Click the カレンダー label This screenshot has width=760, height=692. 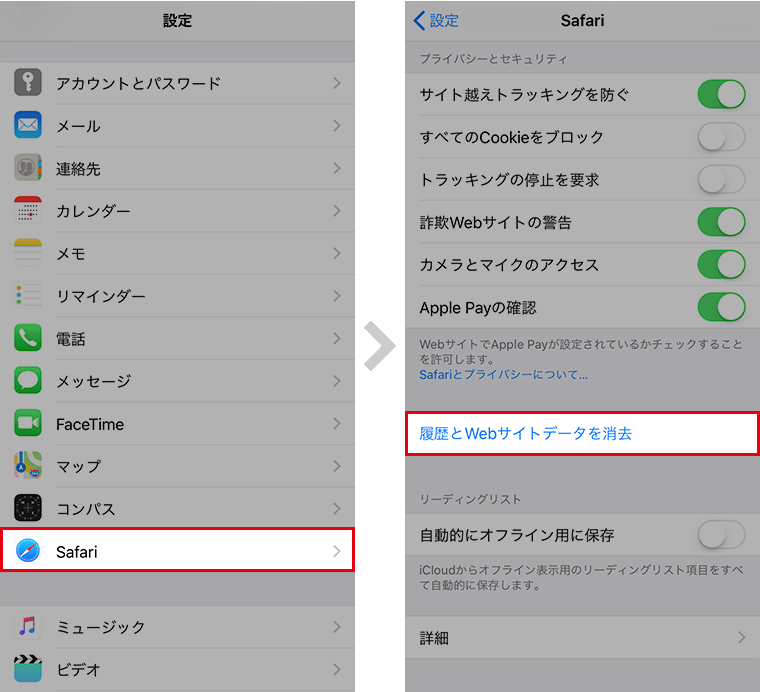point(93,211)
